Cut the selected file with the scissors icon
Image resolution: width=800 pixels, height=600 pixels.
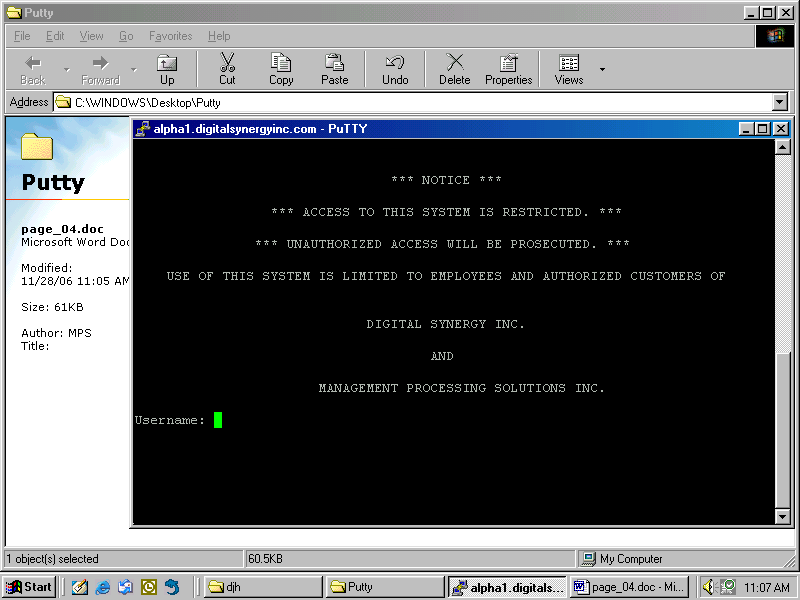click(227, 69)
